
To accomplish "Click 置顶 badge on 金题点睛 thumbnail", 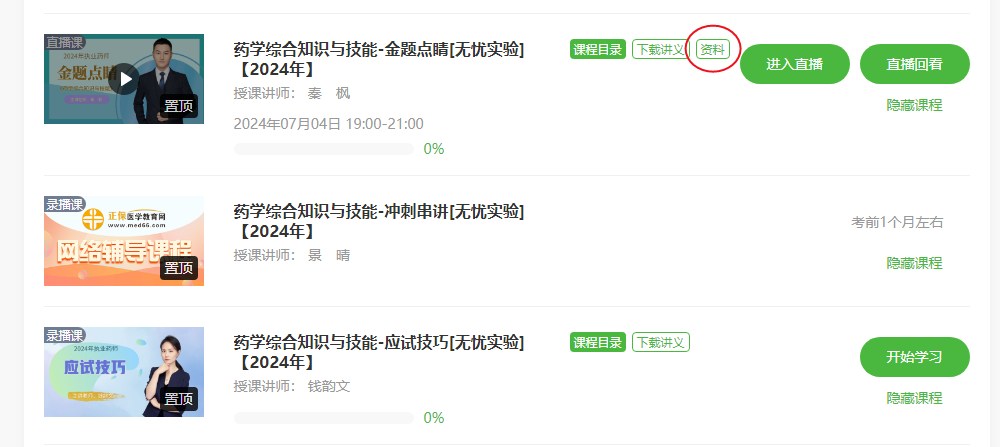I will click(179, 106).
